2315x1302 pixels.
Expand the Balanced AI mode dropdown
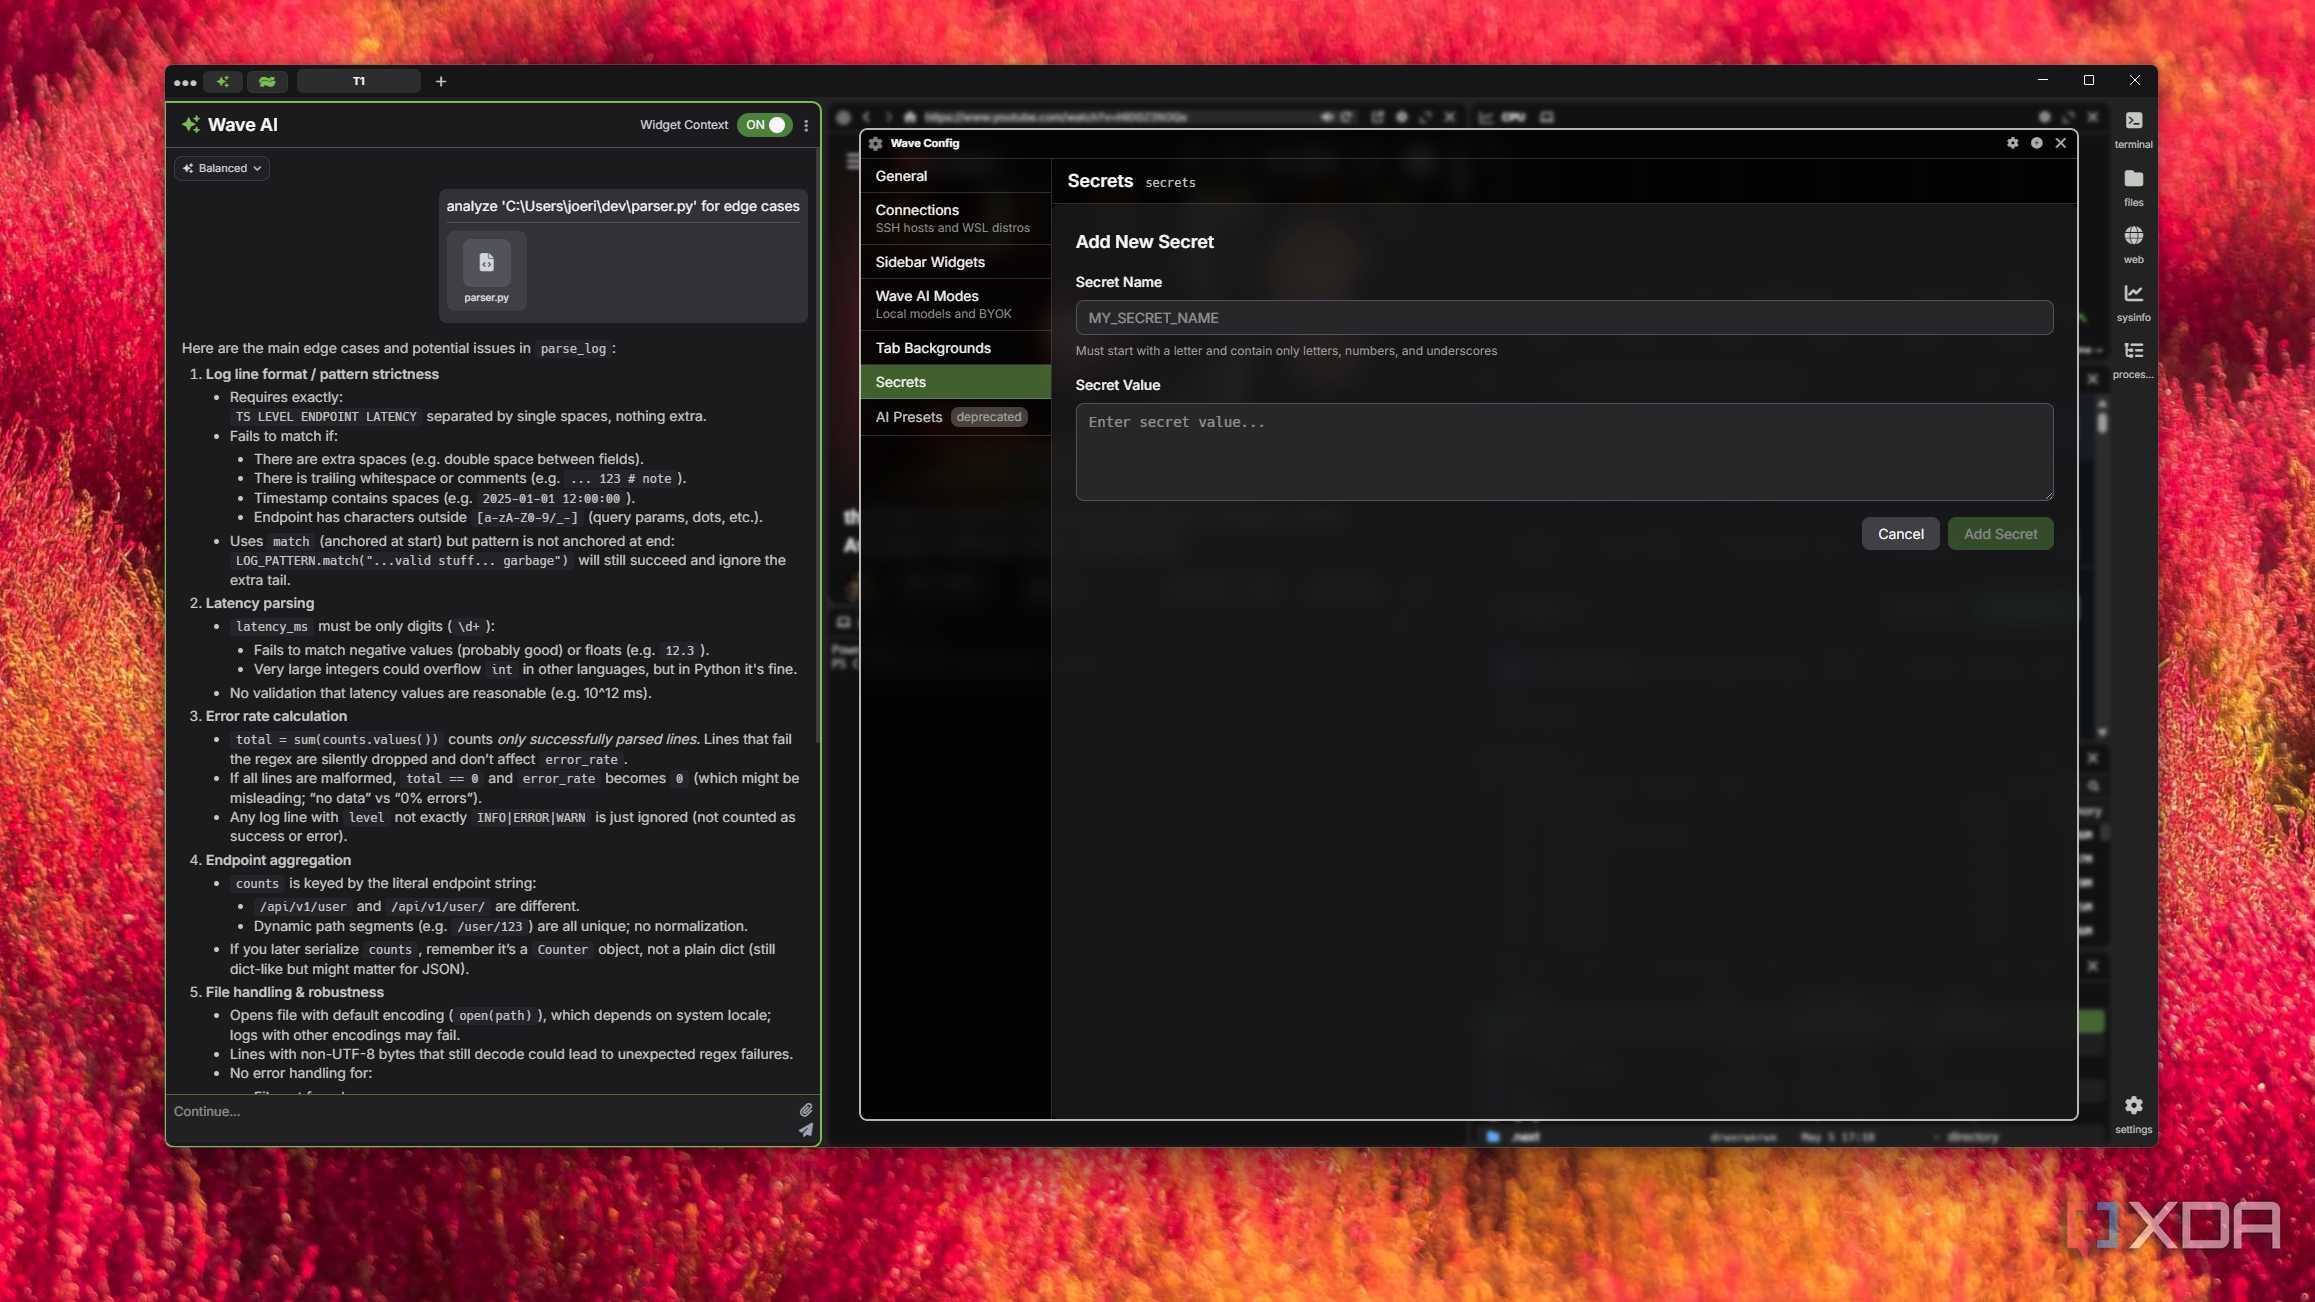[x=222, y=168]
